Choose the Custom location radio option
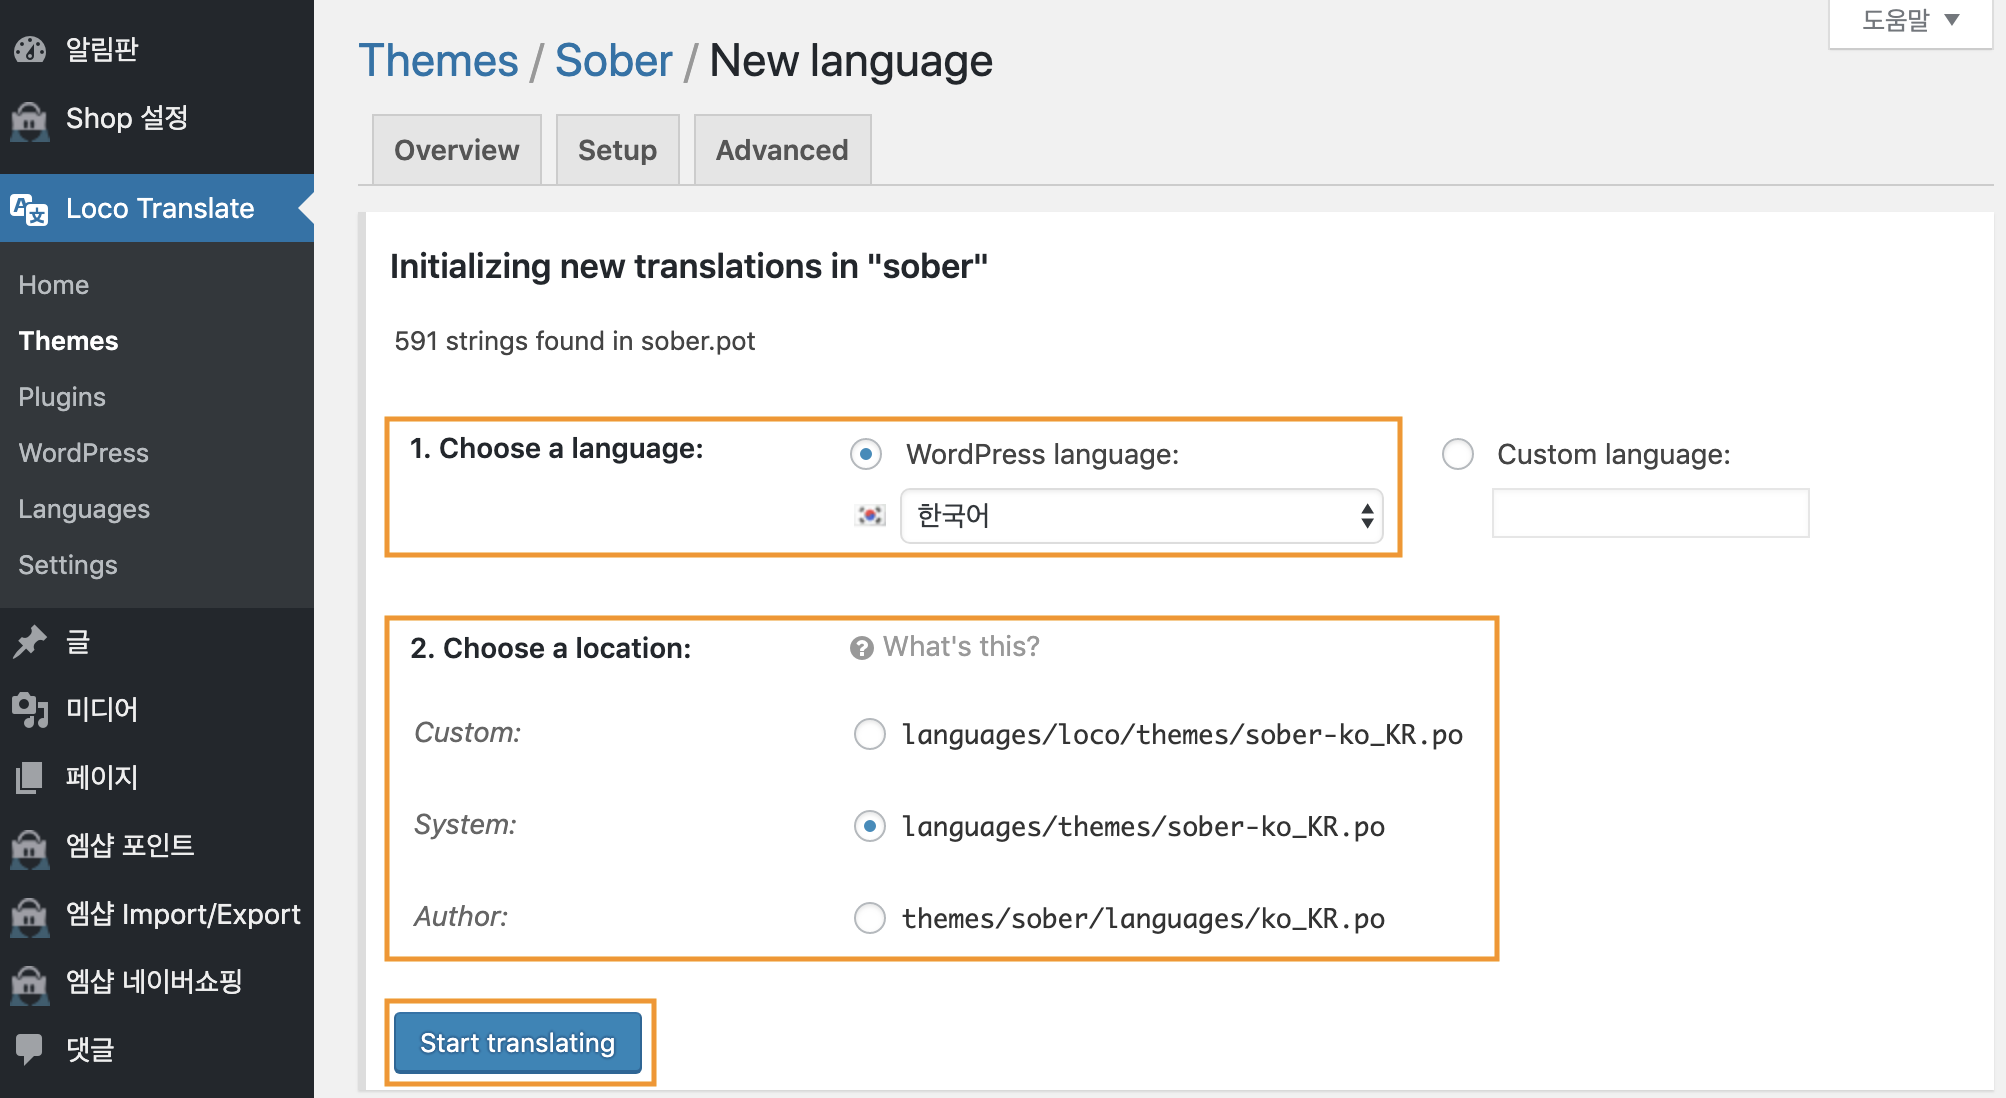The width and height of the screenshot is (2006, 1098). coord(869,734)
